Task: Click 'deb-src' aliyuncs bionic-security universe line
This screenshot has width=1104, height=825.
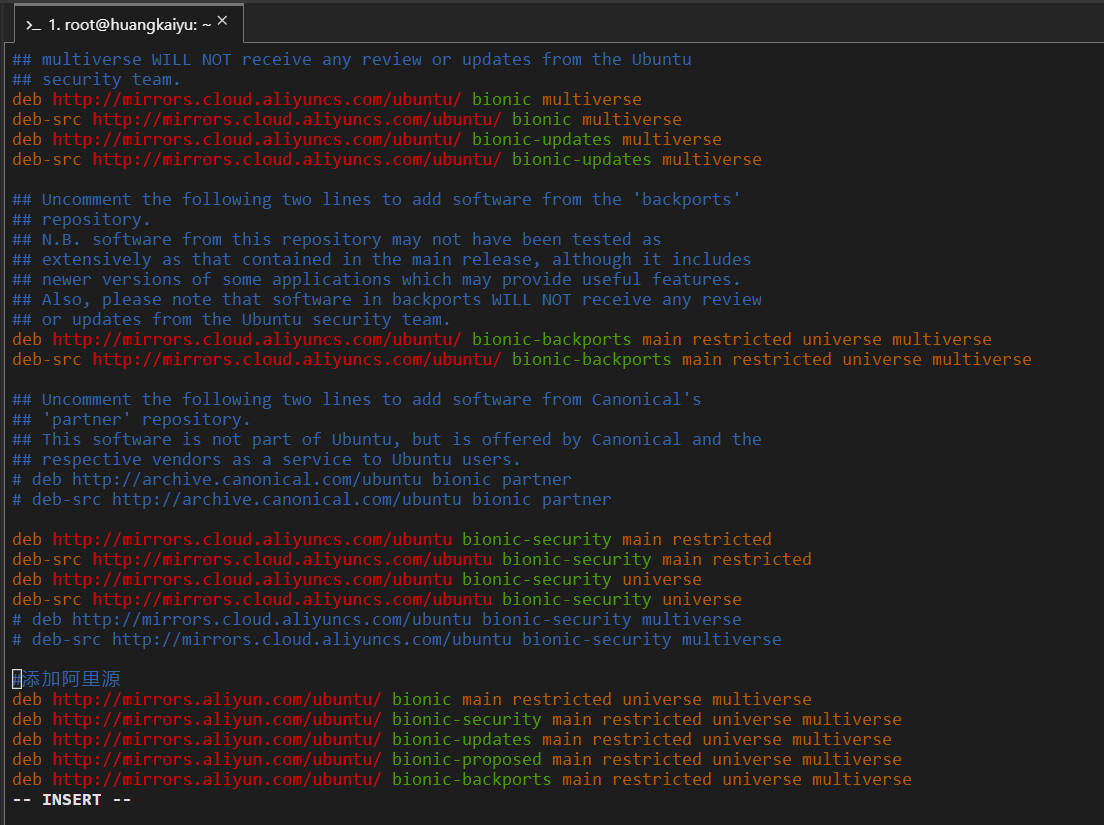Action: 377,599
